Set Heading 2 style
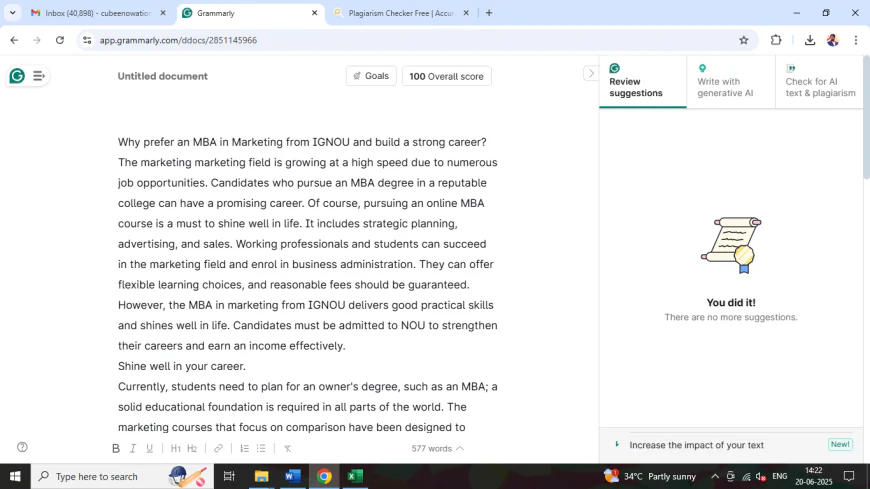Viewport: 870px width, 489px height. pos(192,448)
